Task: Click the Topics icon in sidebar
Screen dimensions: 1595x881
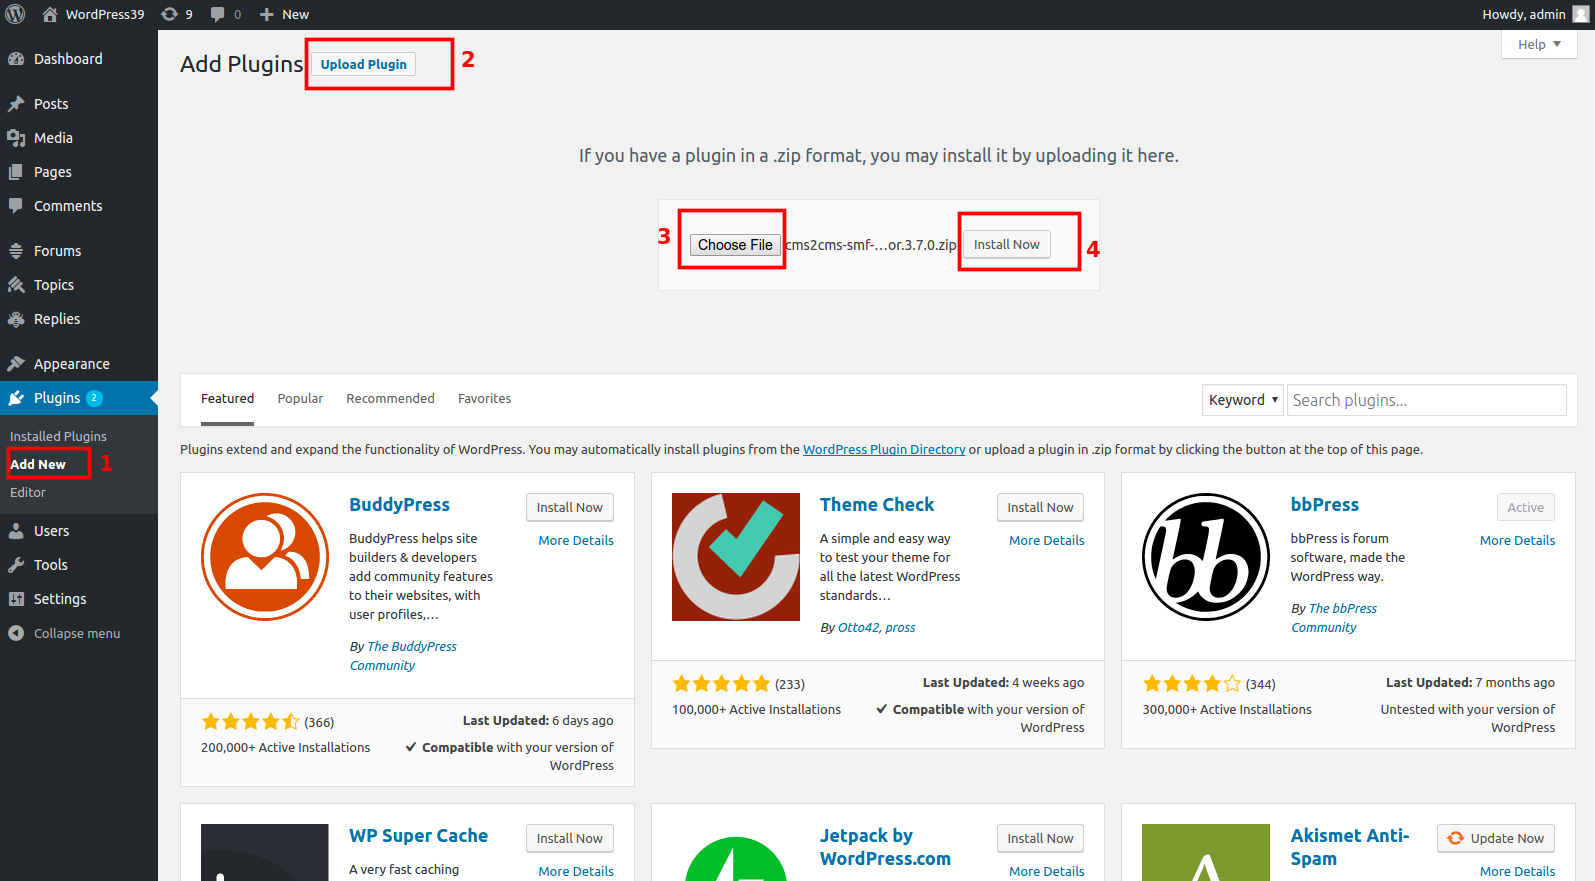Action: (16, 285)
